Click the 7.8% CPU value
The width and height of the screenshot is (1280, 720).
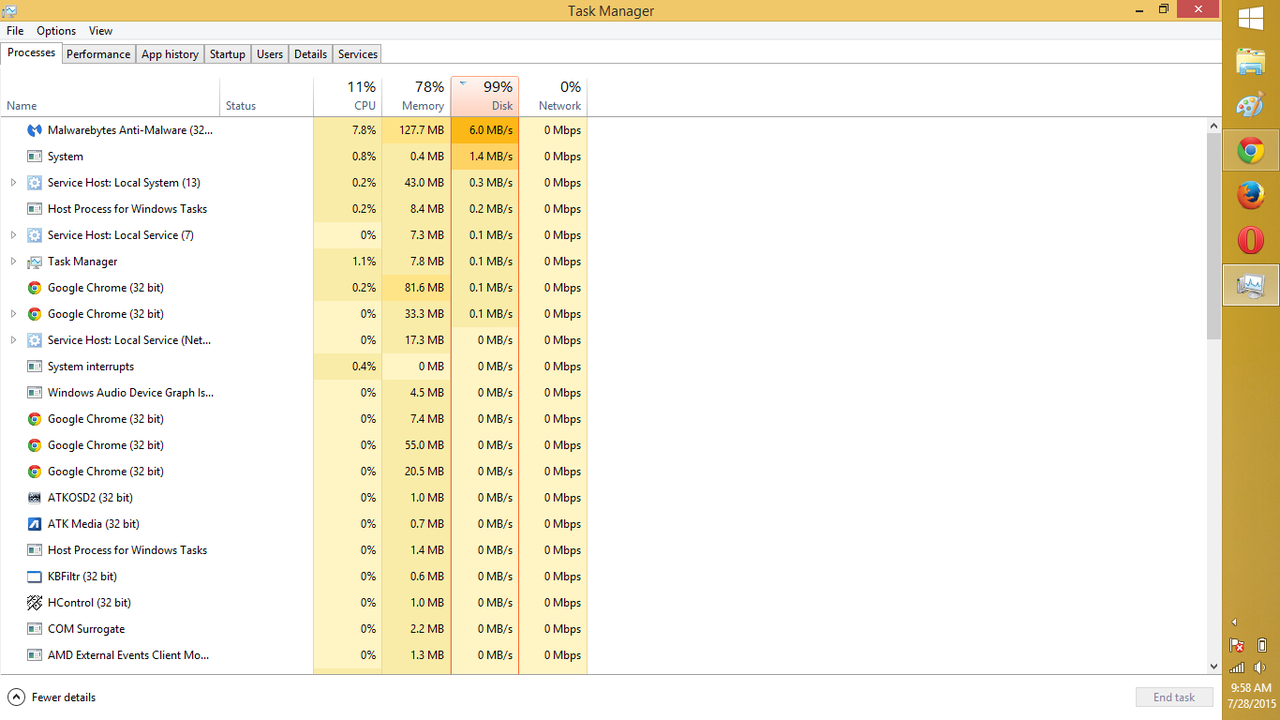[x=364, y=130]
